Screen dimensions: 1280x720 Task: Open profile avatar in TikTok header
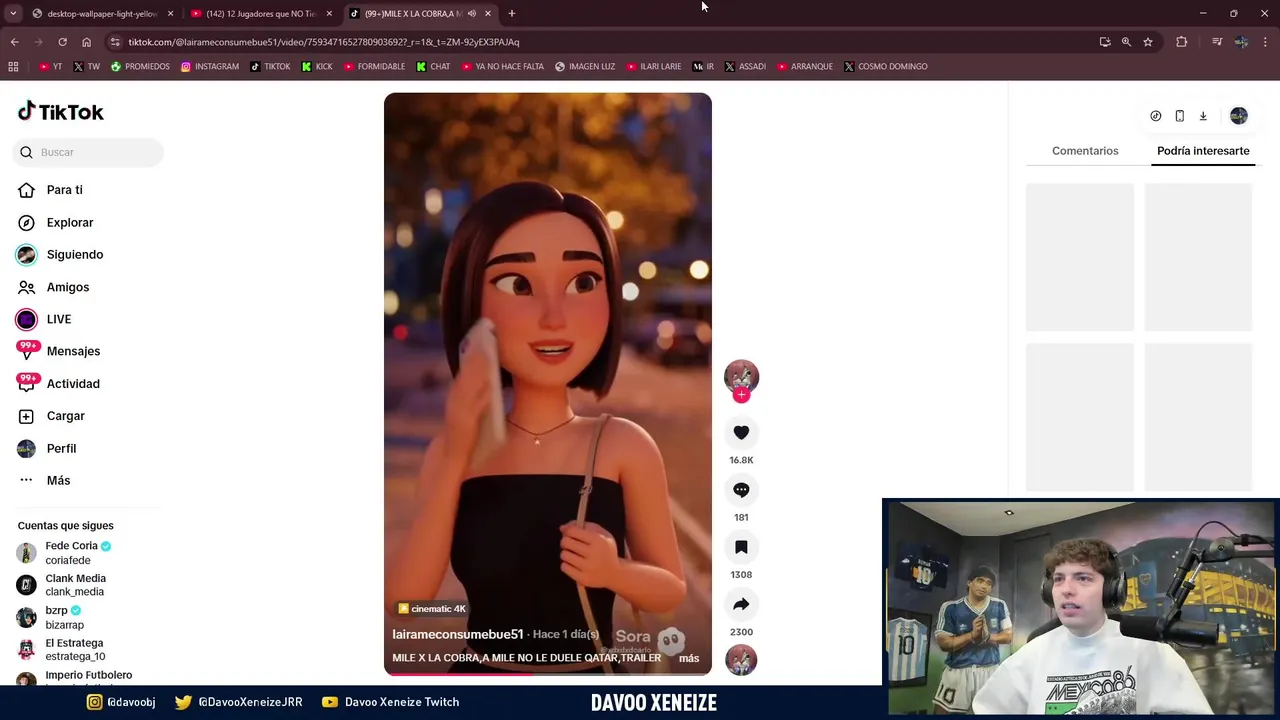pyautogui.click(x=1239, y=116)
